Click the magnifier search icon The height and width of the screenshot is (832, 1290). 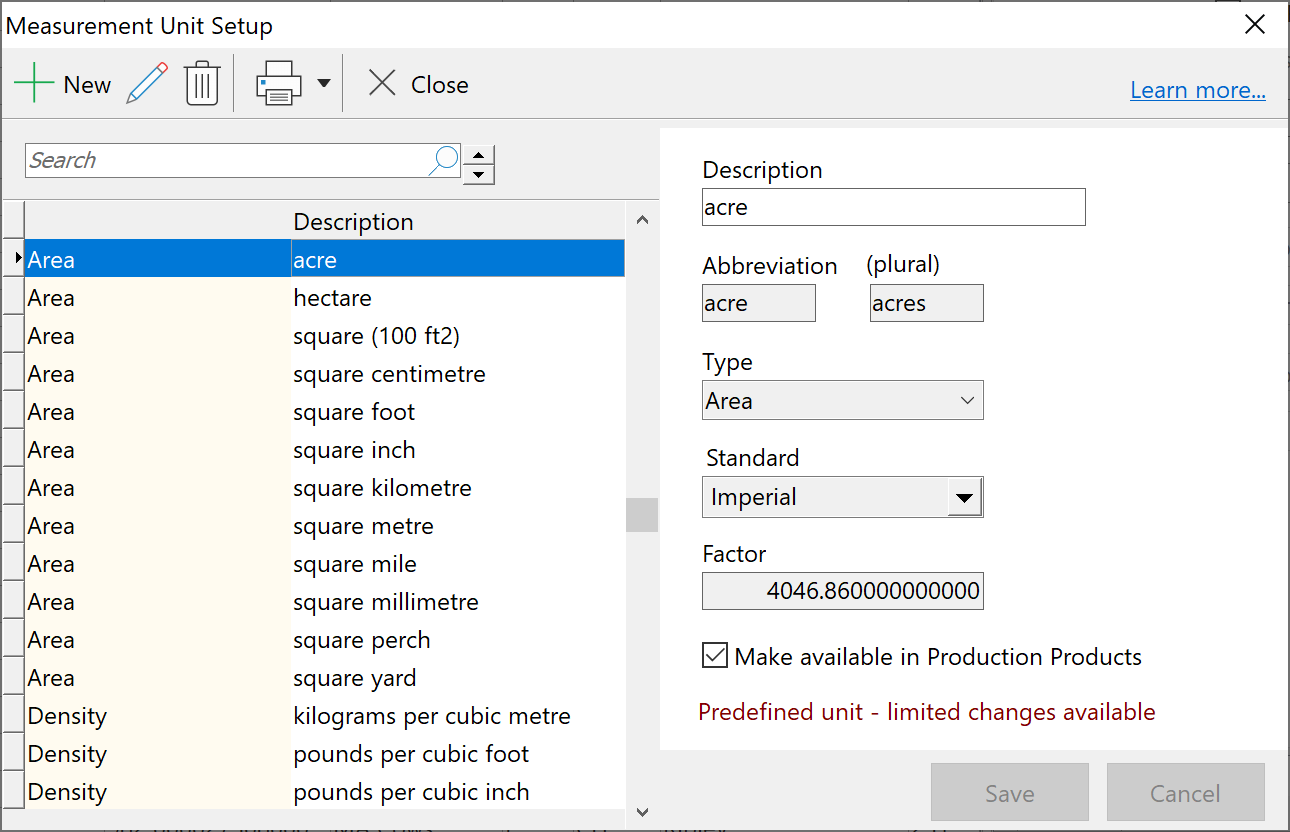(x=444, y=160)
